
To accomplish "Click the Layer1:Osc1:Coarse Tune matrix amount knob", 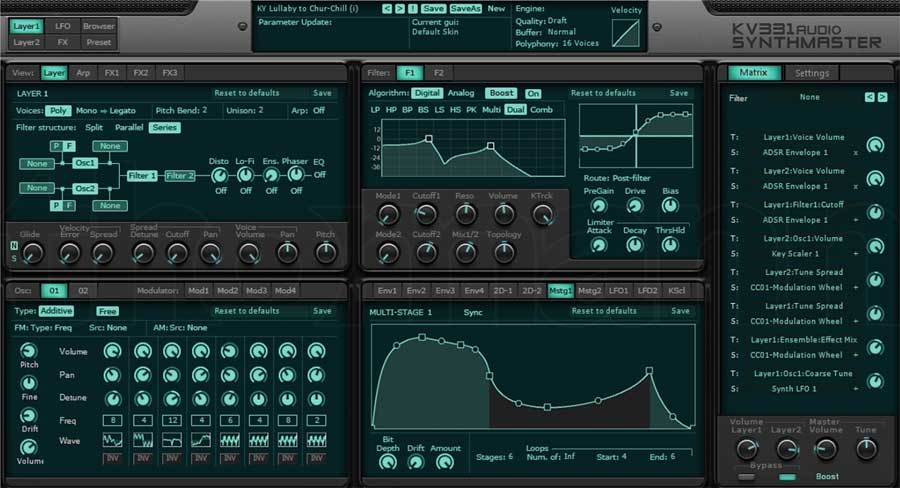I will click(875, 381).
